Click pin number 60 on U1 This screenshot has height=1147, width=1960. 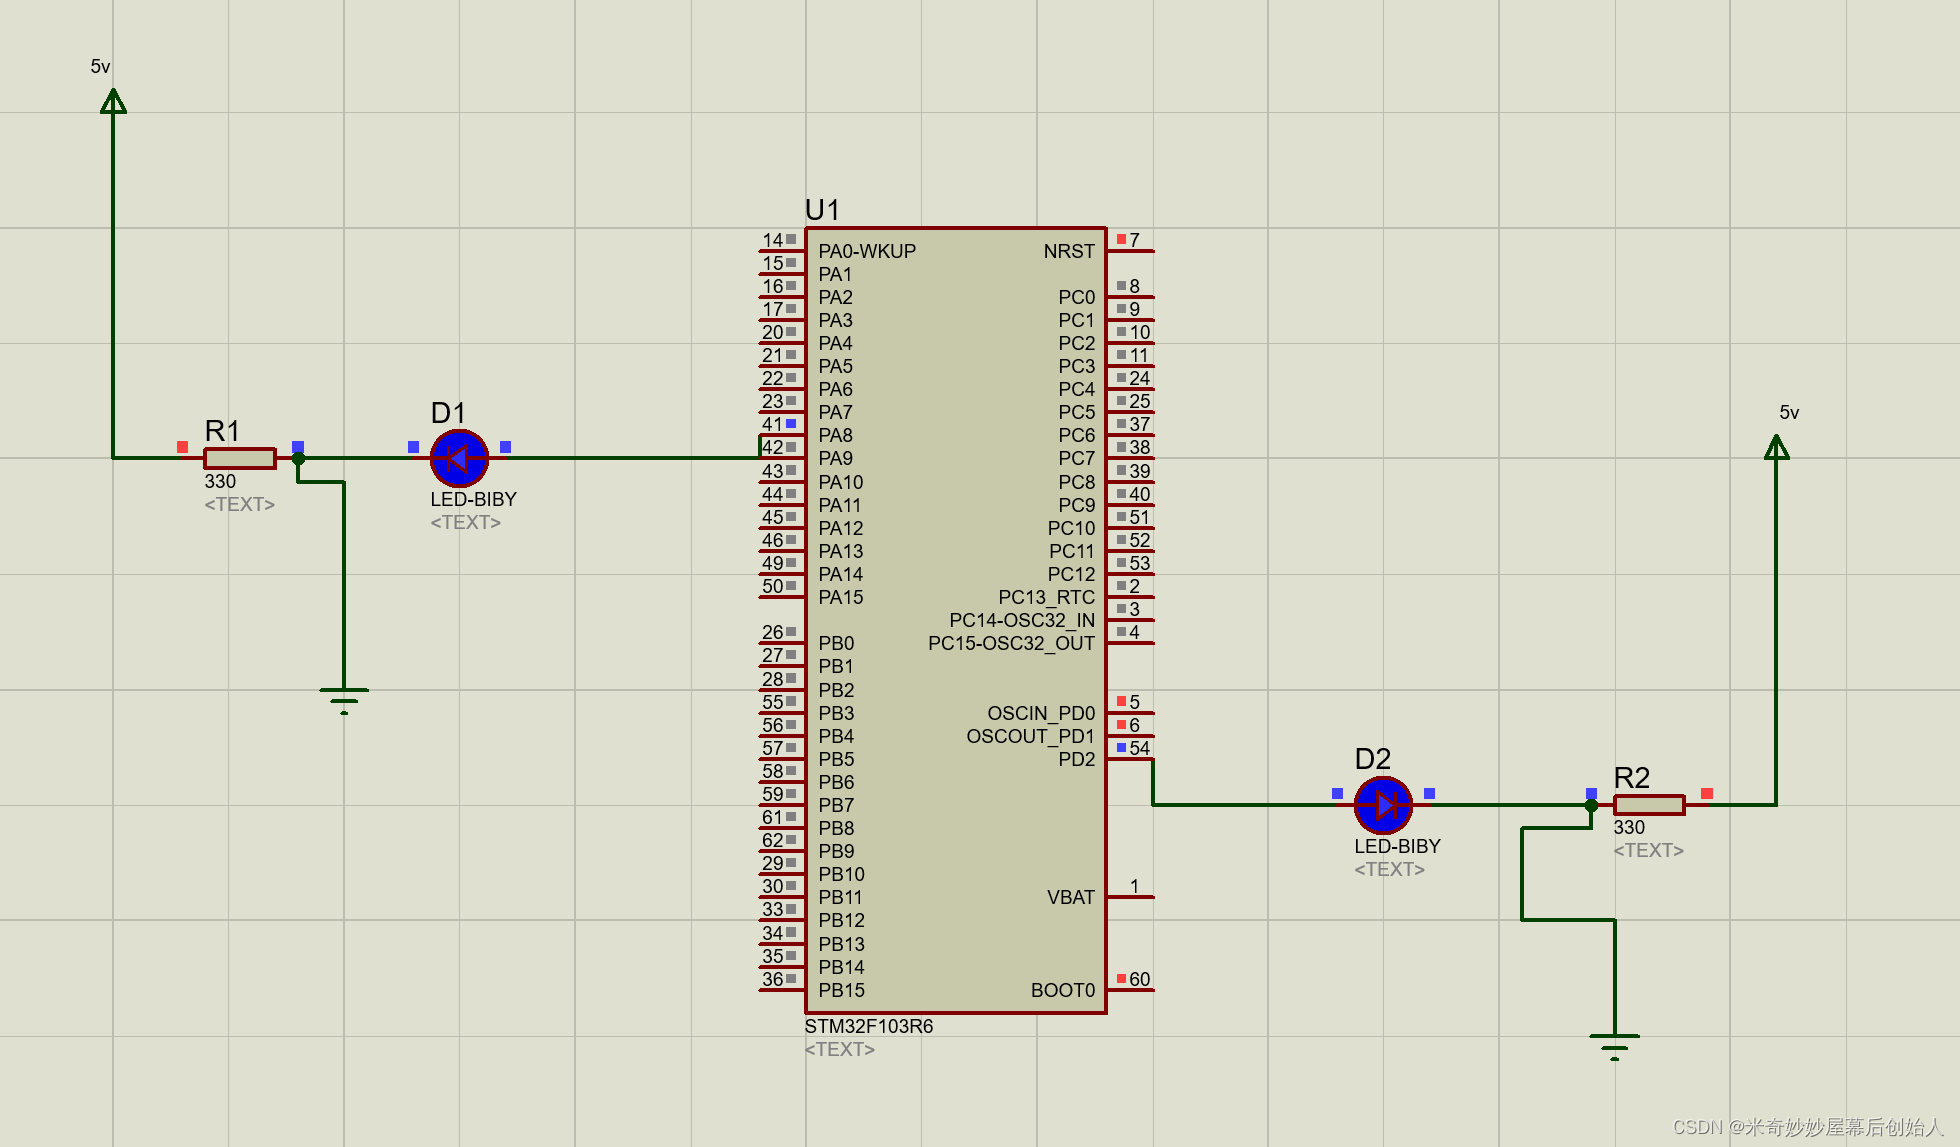1140,979
